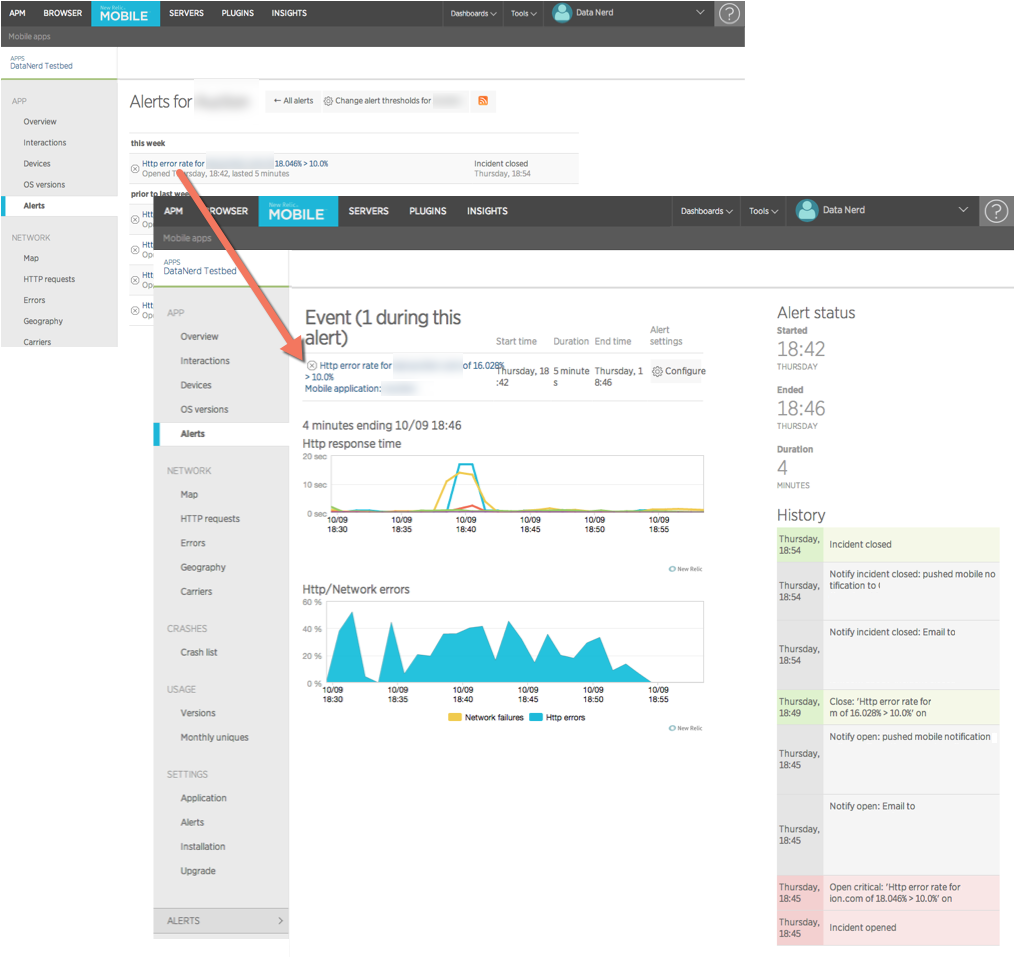
Task: Click Data Nerd avatar in back window
Action: 562,13
